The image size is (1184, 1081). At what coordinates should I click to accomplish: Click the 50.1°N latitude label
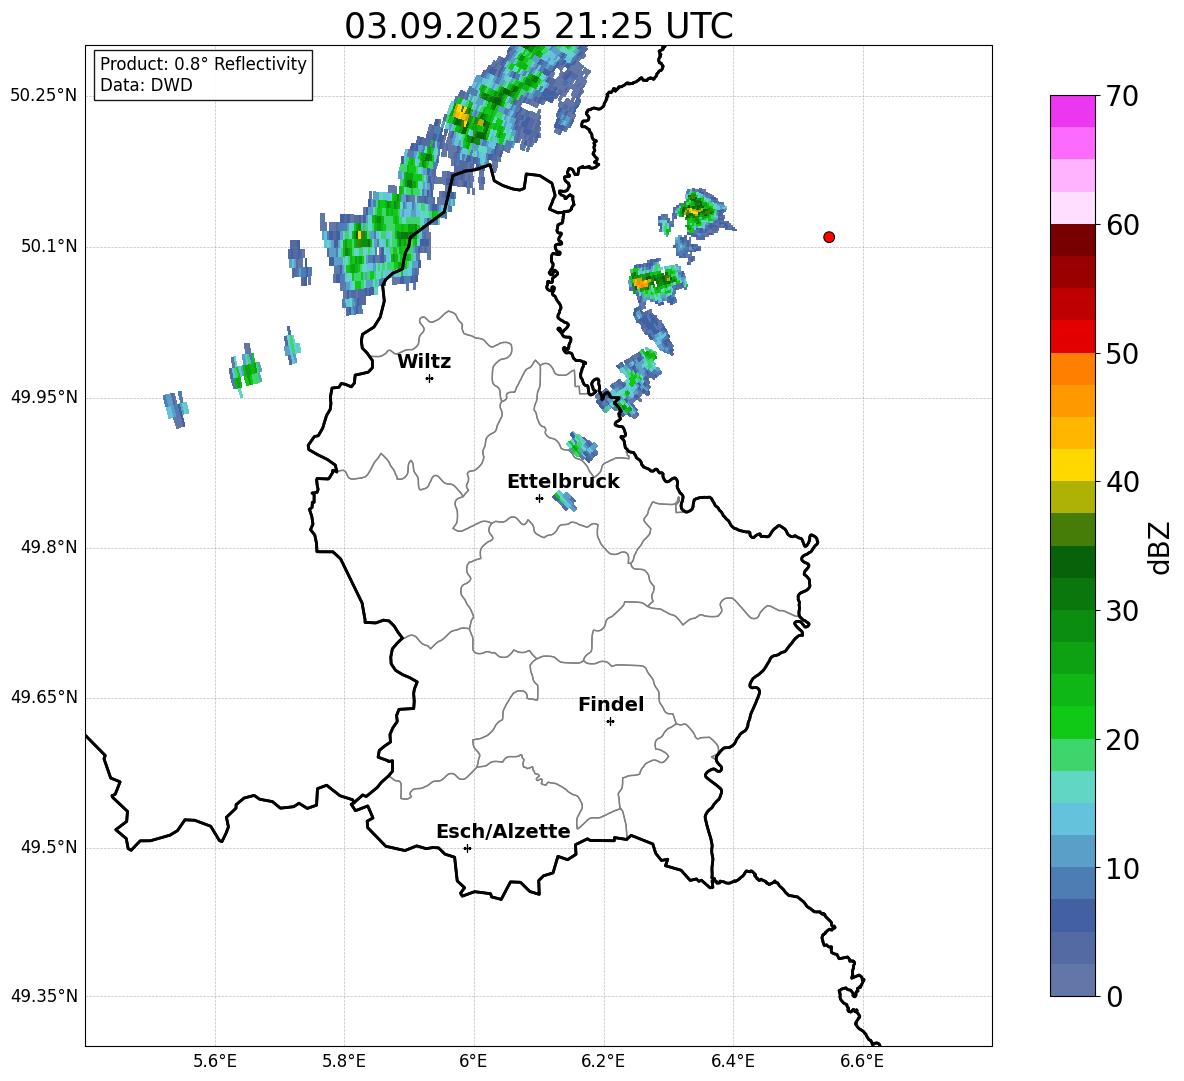coord(49,246)
